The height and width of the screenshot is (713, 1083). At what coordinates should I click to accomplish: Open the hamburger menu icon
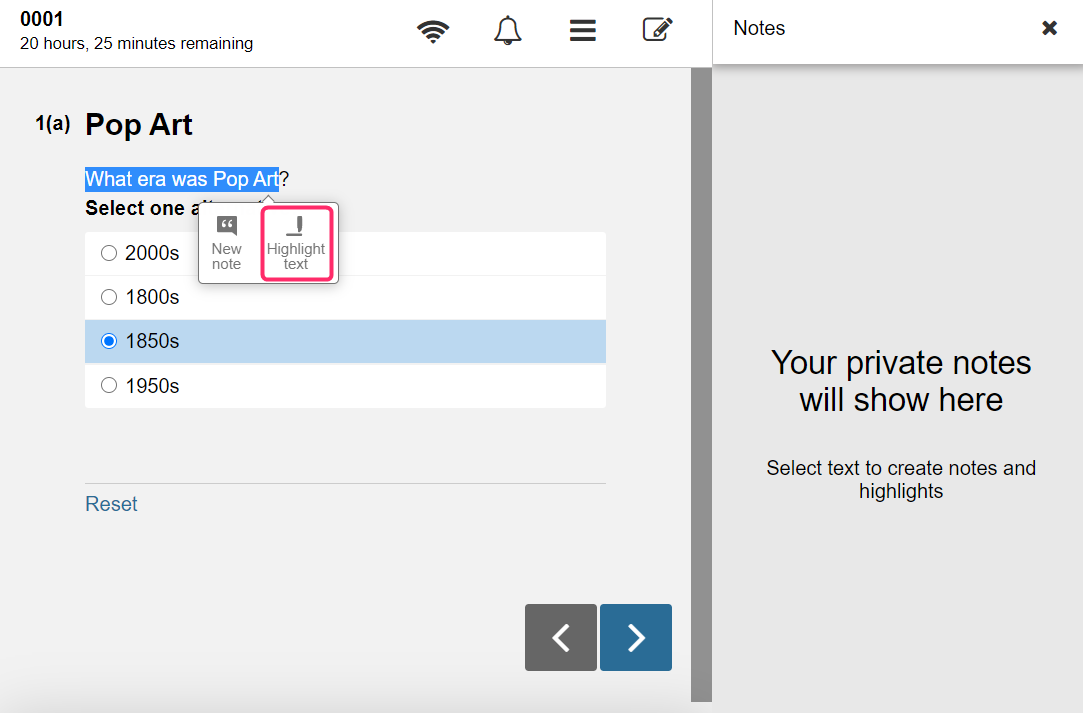(x=583, y=30)
